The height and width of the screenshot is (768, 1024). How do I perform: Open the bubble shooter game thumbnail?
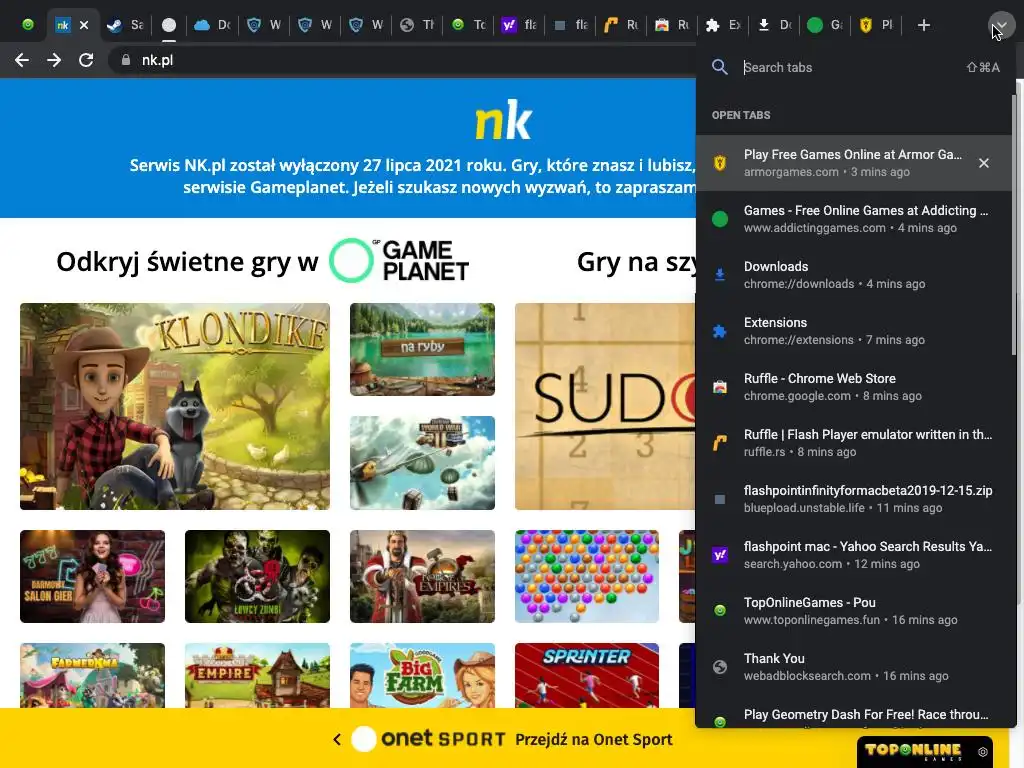pos(587,576)
